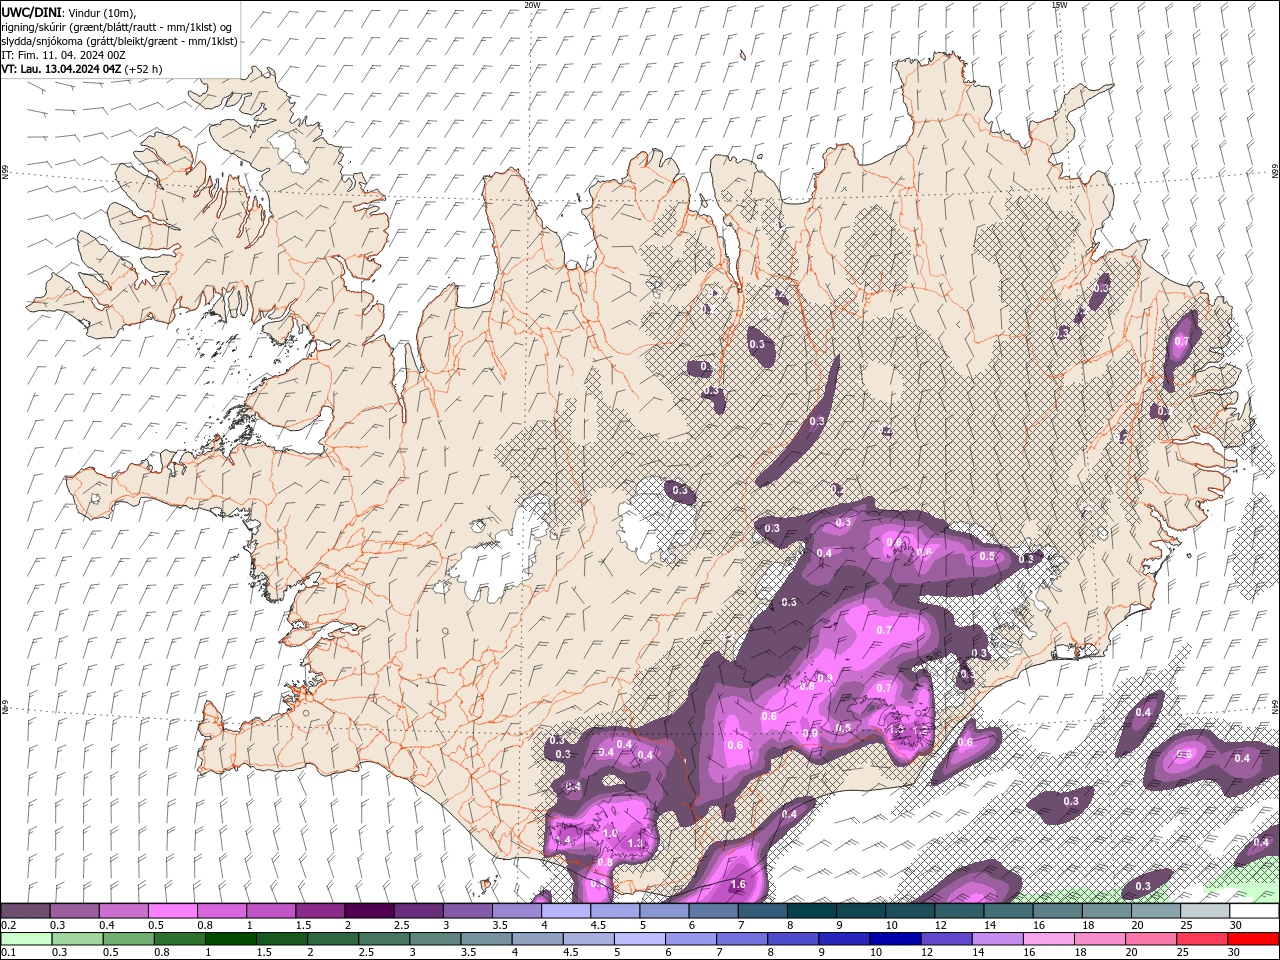Click the dark grey-purple 0.2 swatch in top legend

coord(26,911)
